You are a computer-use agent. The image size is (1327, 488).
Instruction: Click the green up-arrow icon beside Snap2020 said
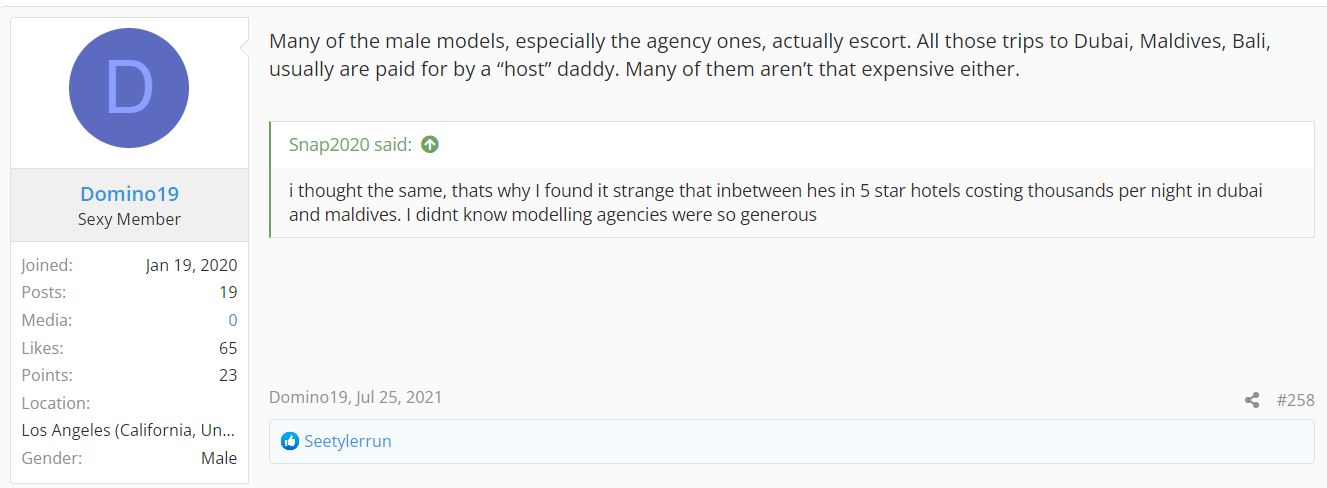(430, 144)
